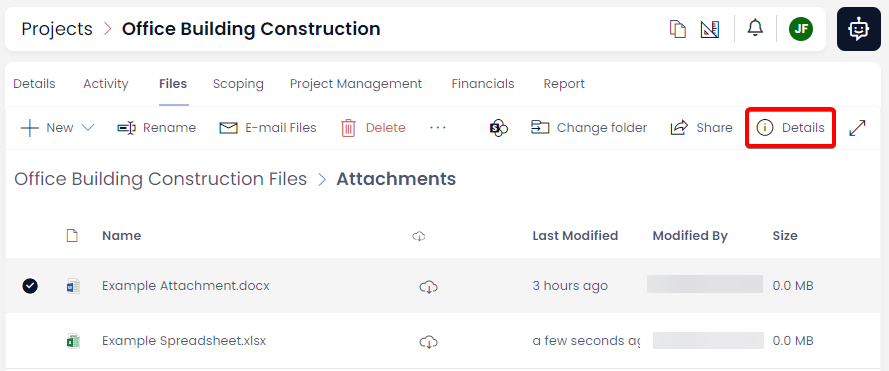Deselect the Example Attachment.docx checkmark
This screenshot has height=371, width=889.
pos(30,286)
